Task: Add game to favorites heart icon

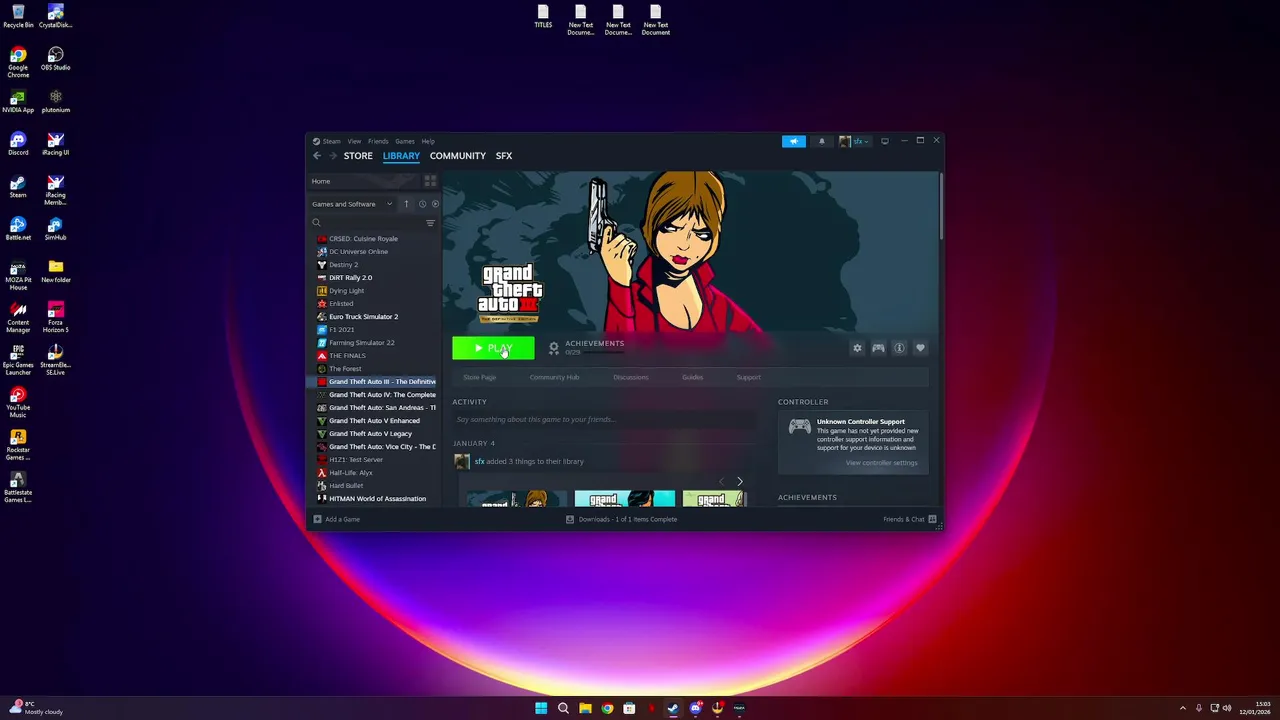Action: 920,348
